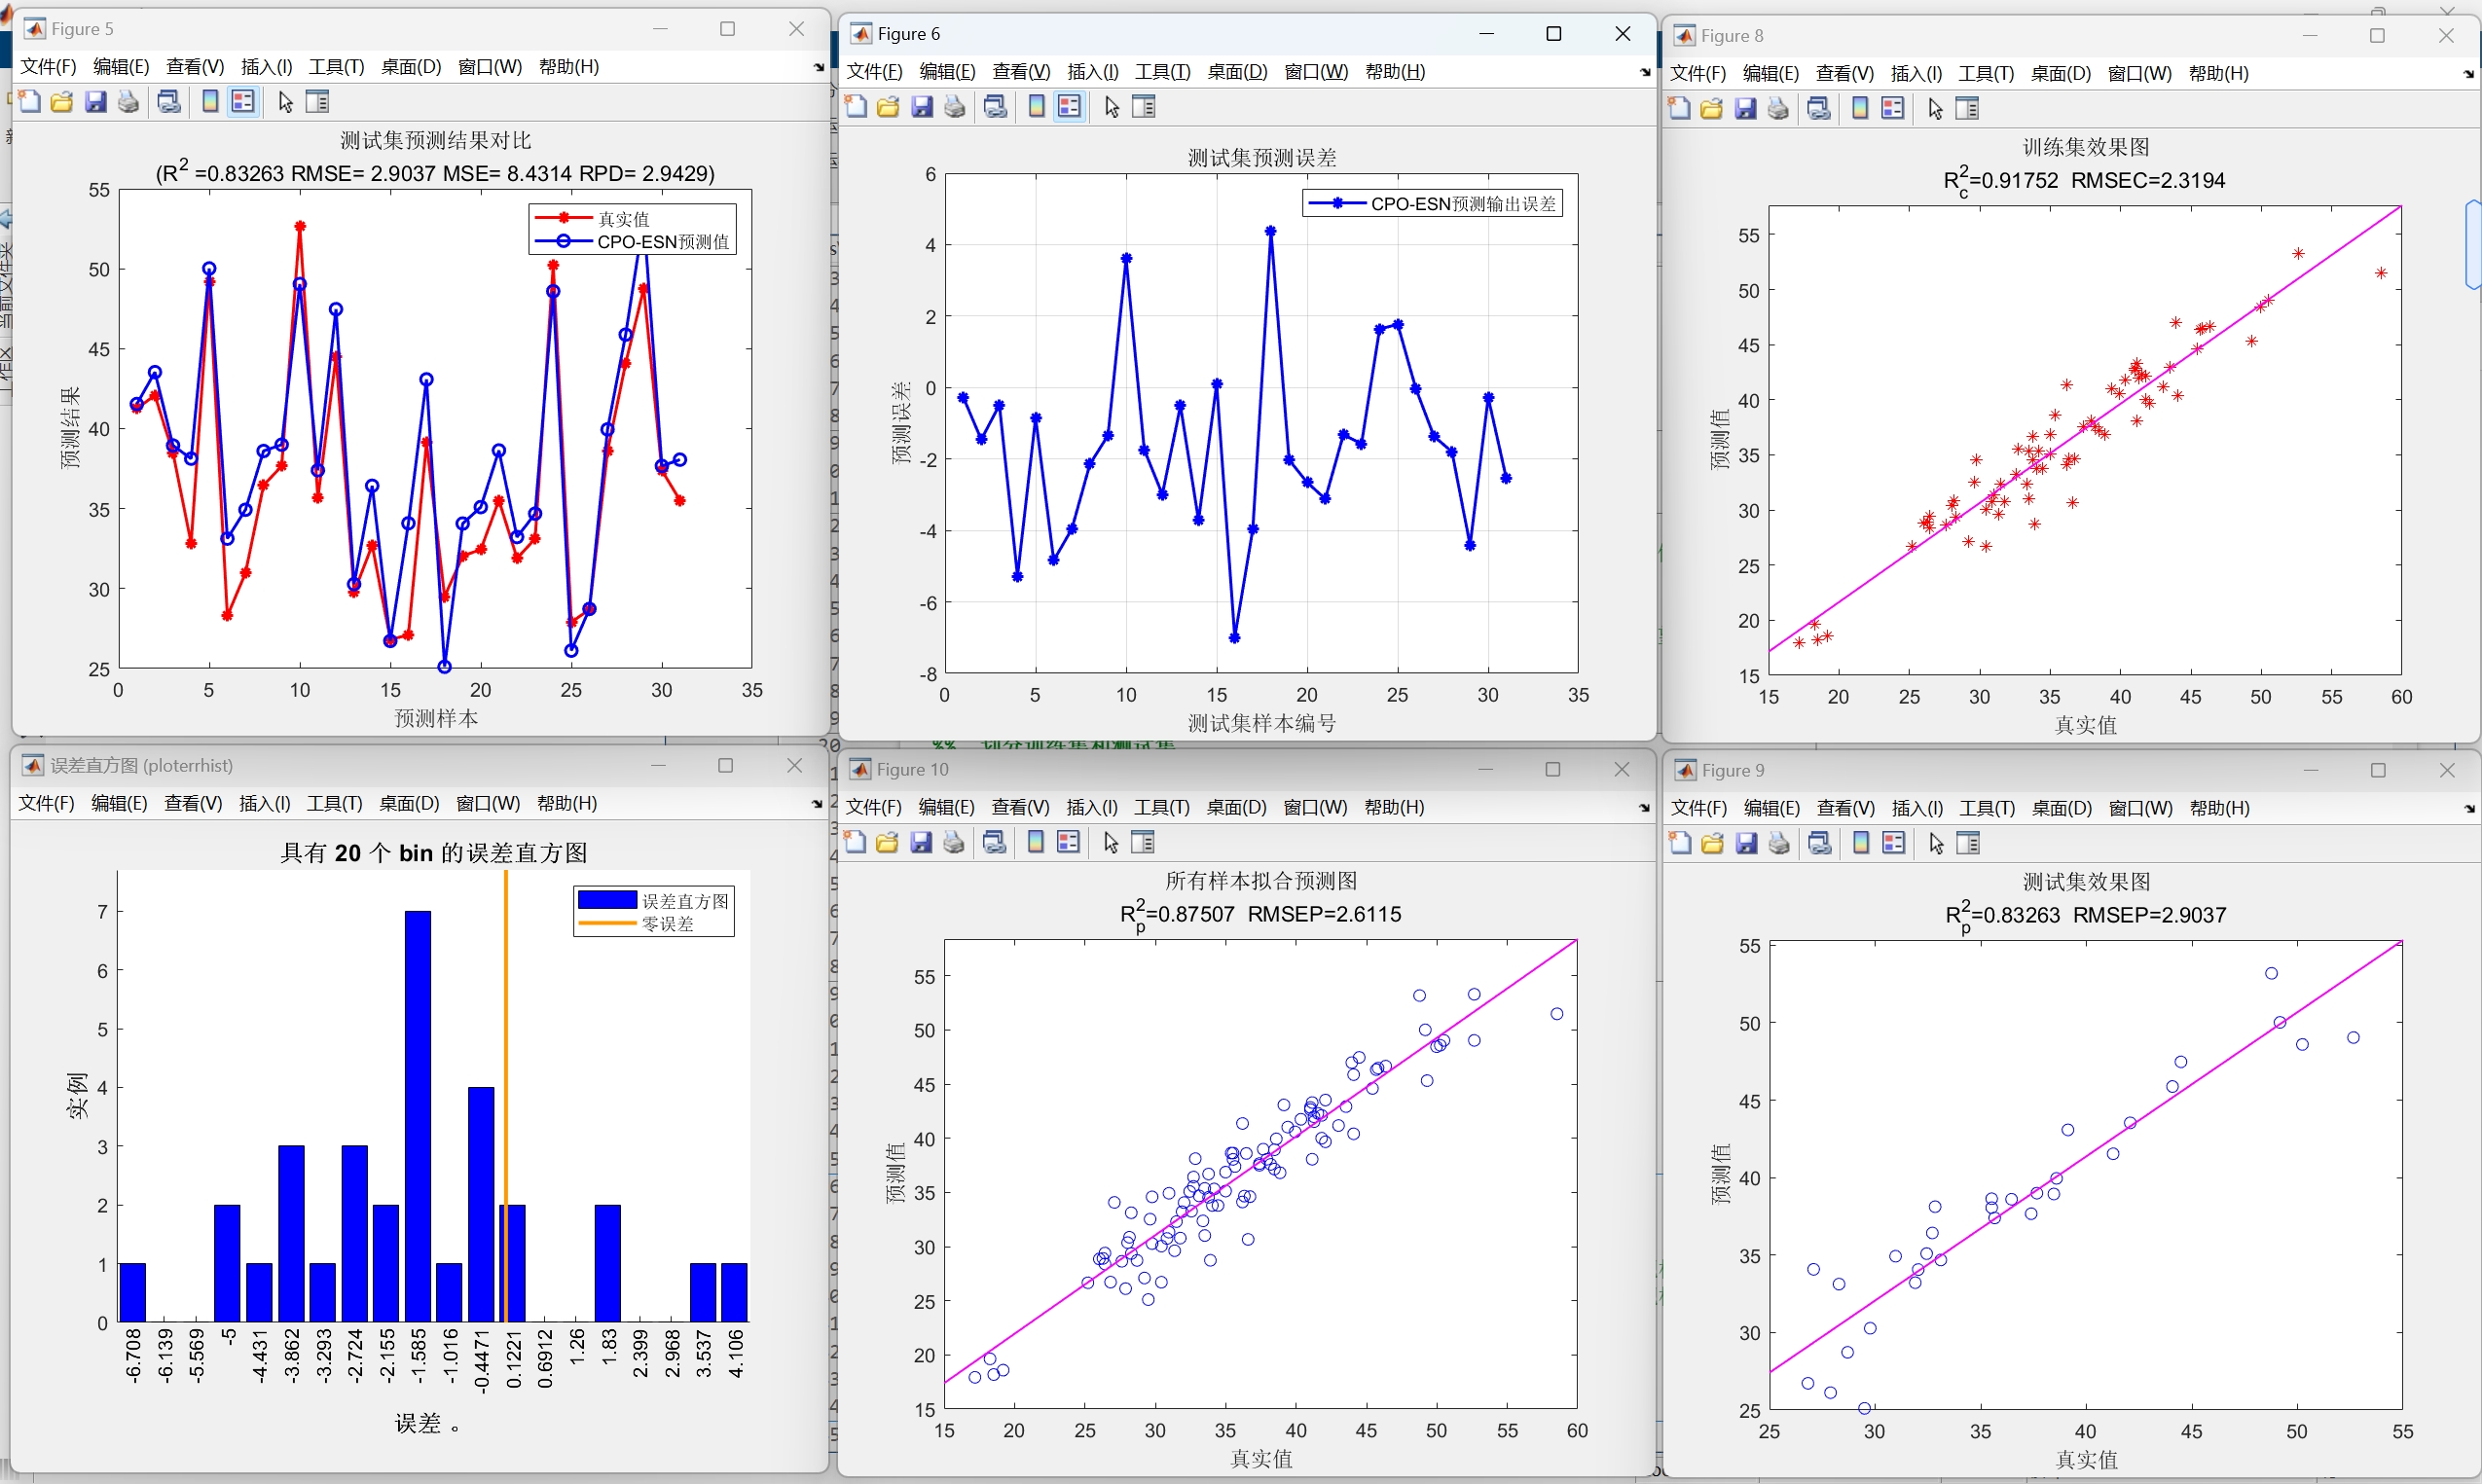Toggle Insert Colorbar in Figure 10 toolbar
2482x1484 pixels.
(x=1036, y=843)
